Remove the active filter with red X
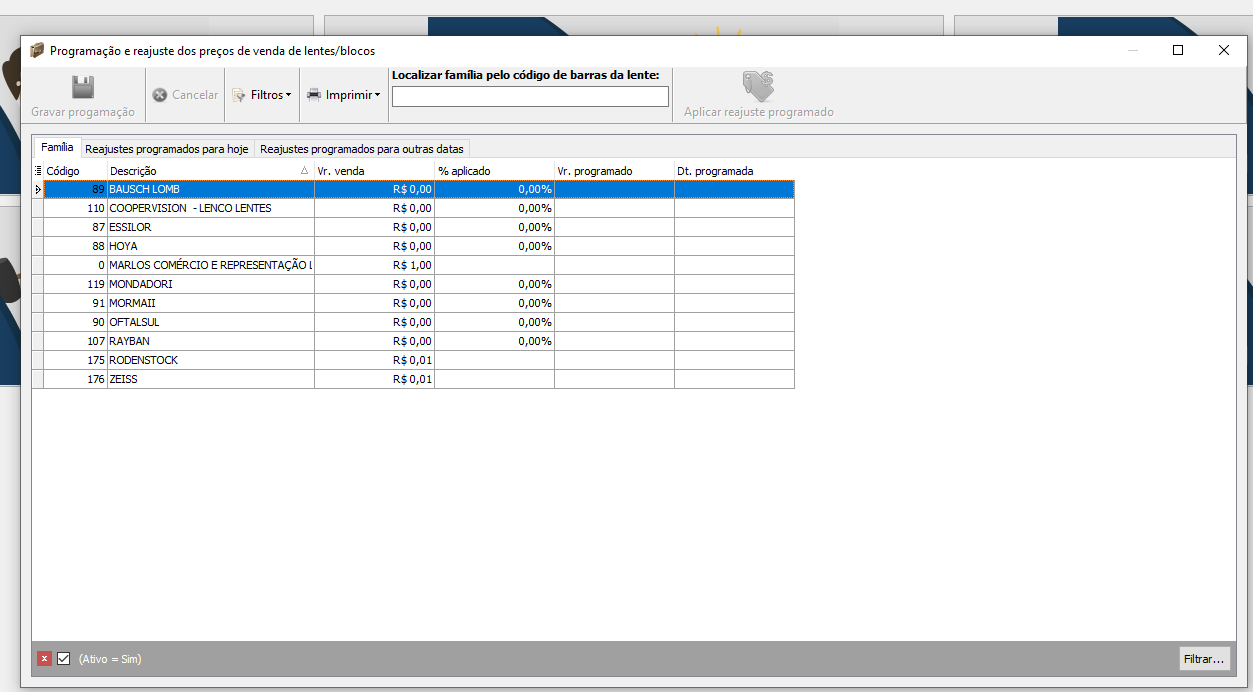This screenshot has height=692, width=1253. click(x=44, y=659)
